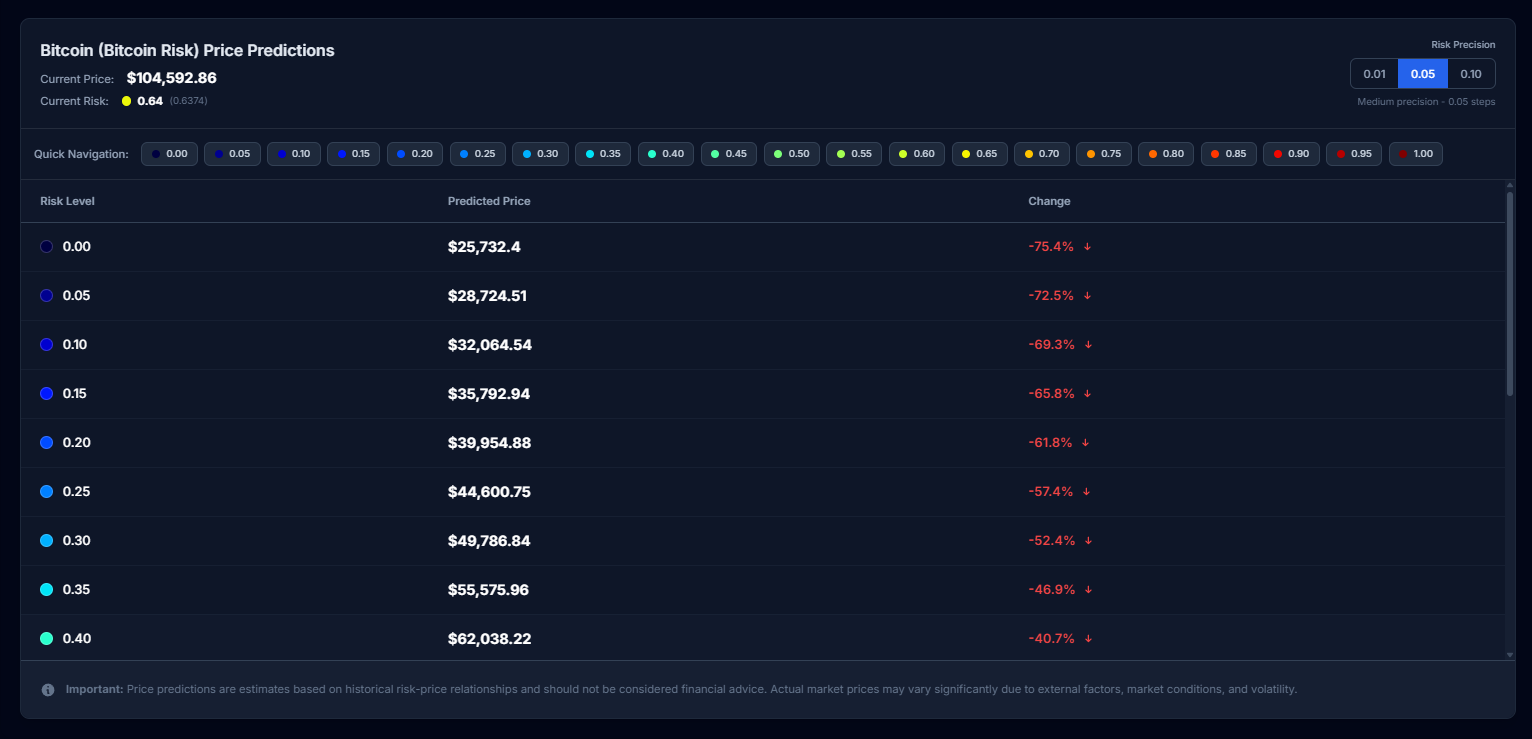Click the down arrow next to -52.4%
1532x739 pixels.
(1088, 541)
